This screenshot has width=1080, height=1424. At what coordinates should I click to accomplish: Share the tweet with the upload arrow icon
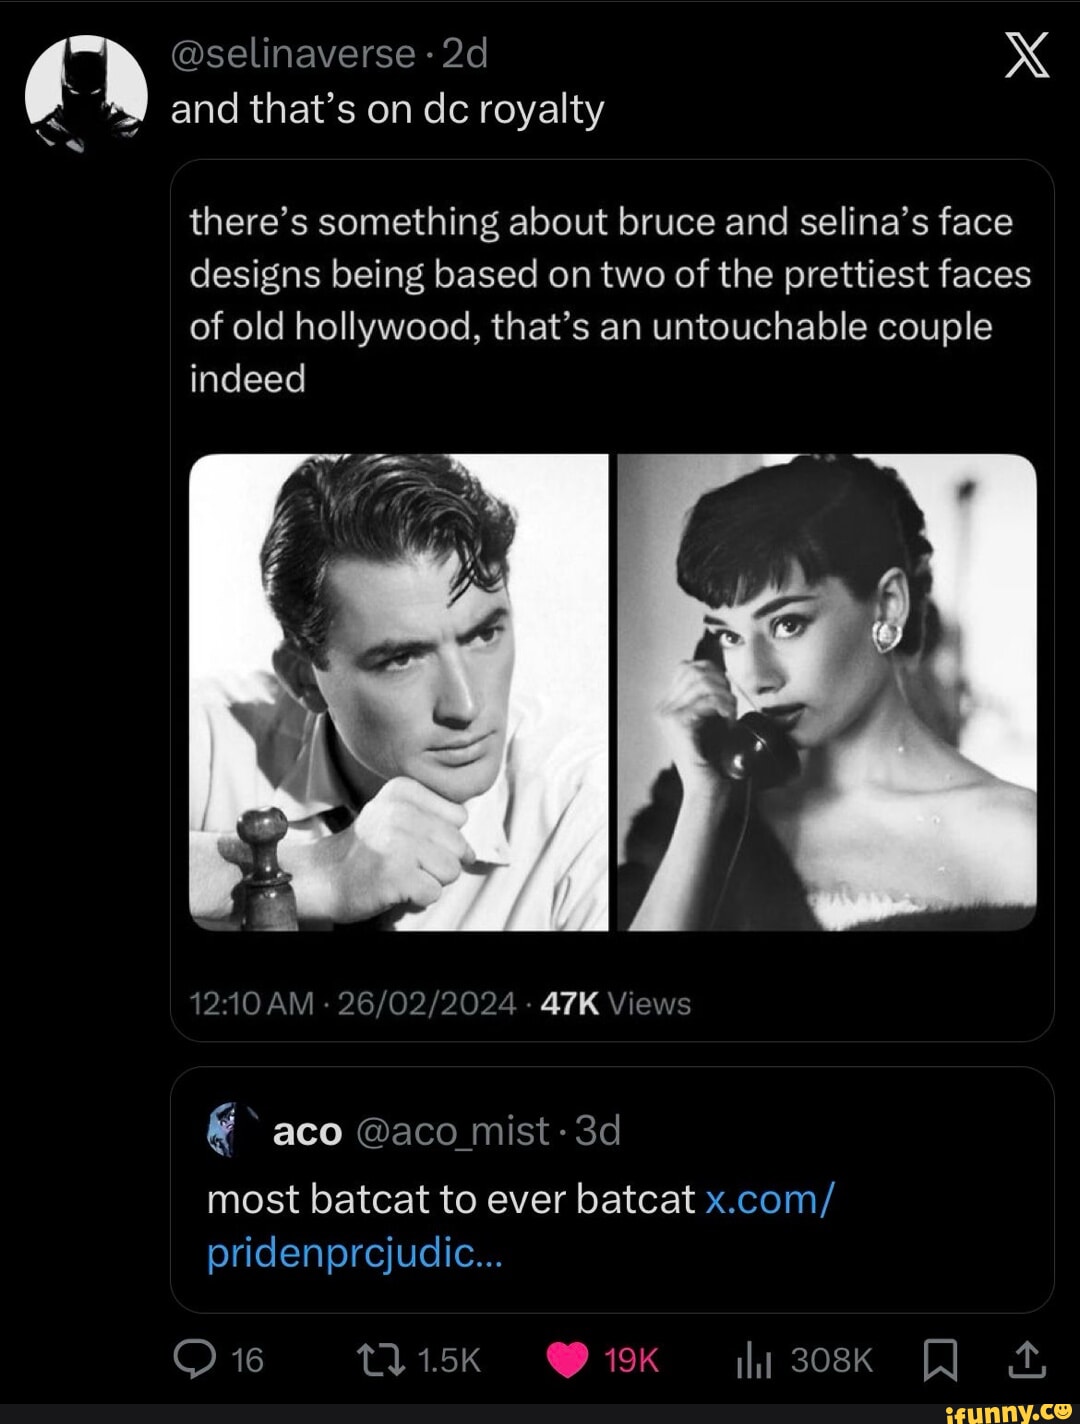click(1026, 1359)
